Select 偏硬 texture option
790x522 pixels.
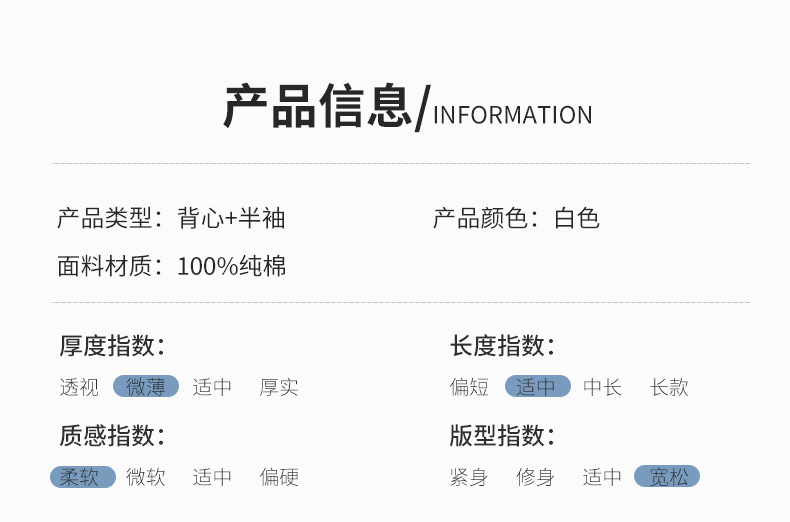279,477
